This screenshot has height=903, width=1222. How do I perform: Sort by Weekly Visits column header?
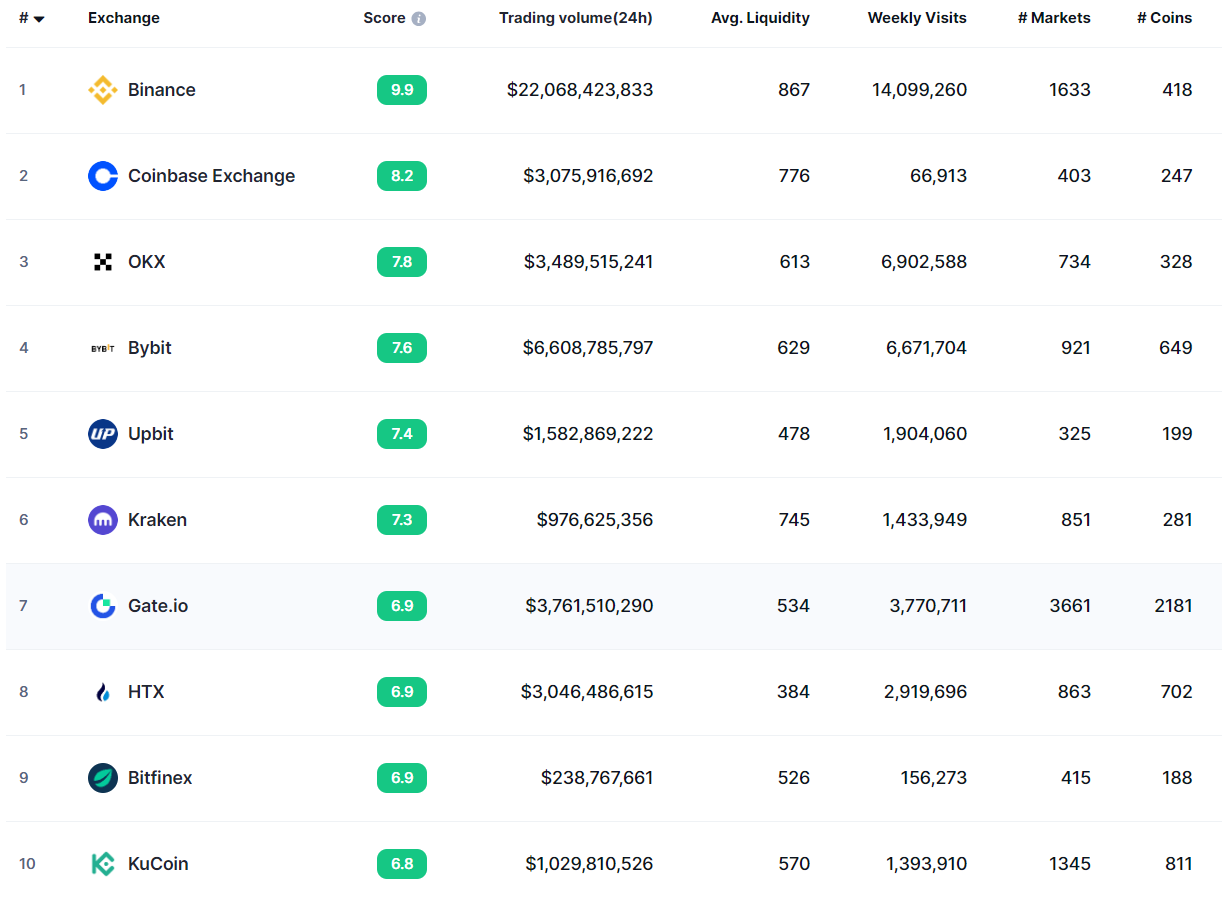[917, 18]
